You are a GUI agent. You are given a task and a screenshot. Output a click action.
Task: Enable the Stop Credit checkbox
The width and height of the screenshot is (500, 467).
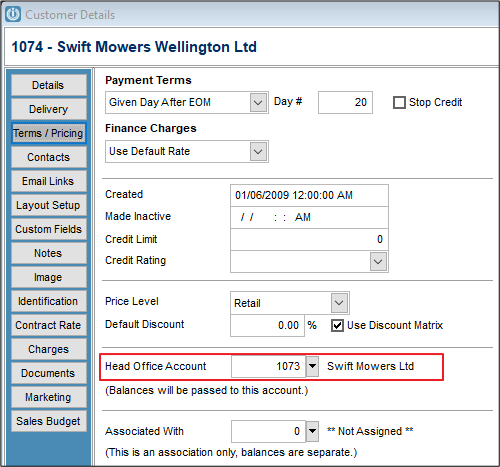click(x=399, y=102)
